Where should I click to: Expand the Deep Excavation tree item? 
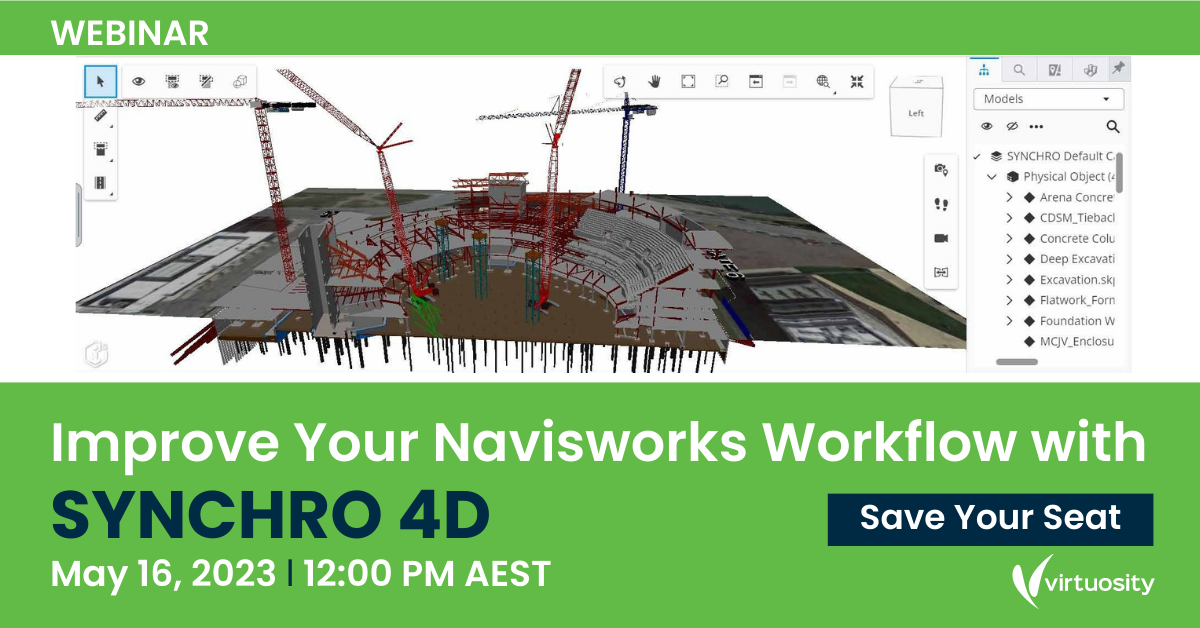[1009, 260]
